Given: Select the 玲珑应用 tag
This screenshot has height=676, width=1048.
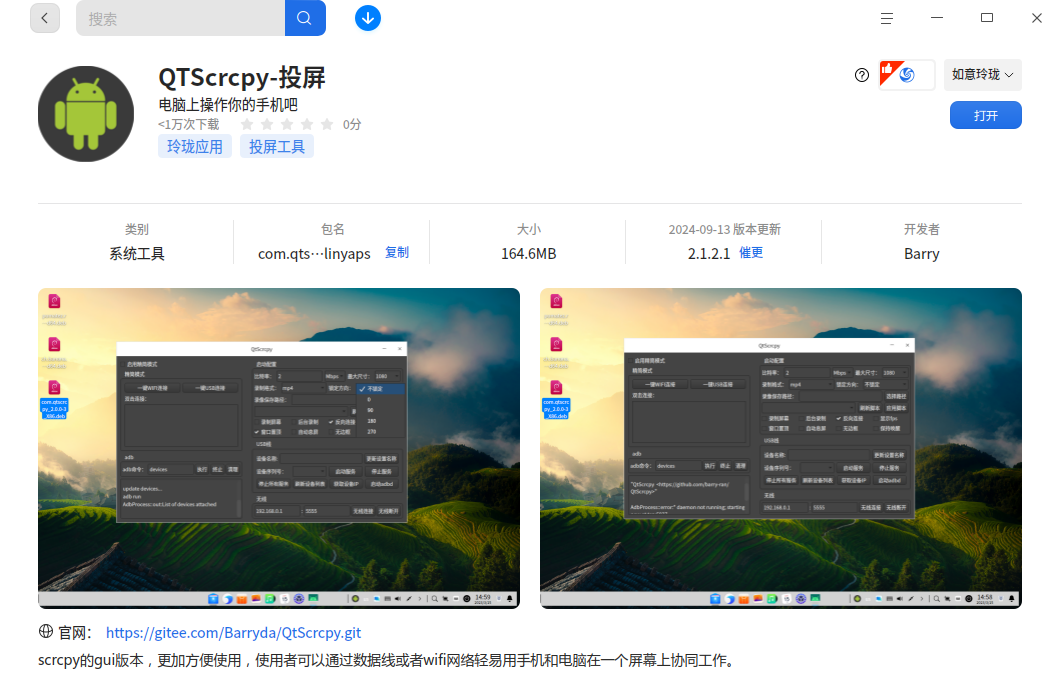Looking at the screenshot, I should (x=194, y=146).
